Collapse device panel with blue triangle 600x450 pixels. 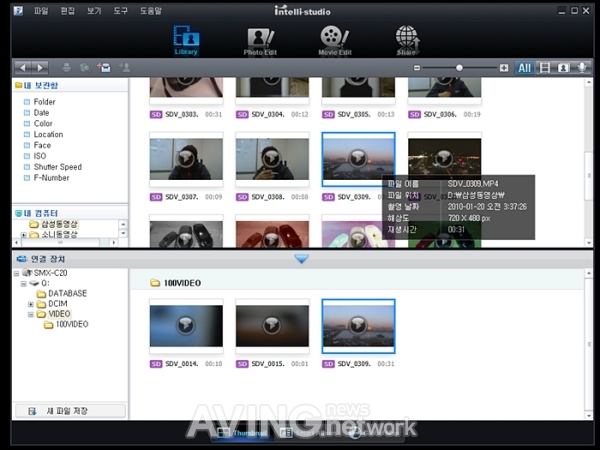[x=302, y=259]
